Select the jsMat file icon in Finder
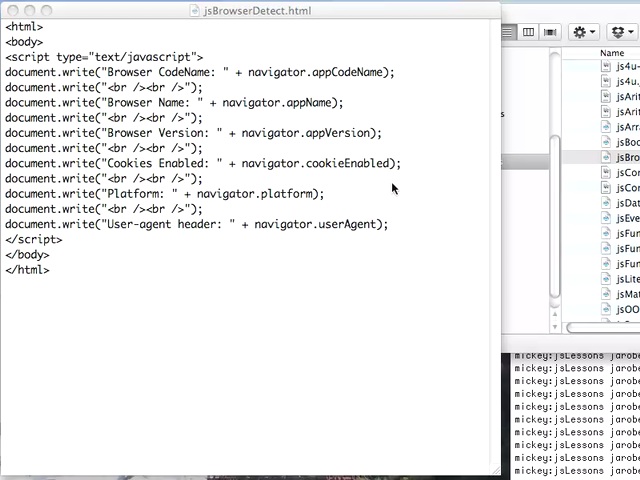 click(x=606, y=294)
